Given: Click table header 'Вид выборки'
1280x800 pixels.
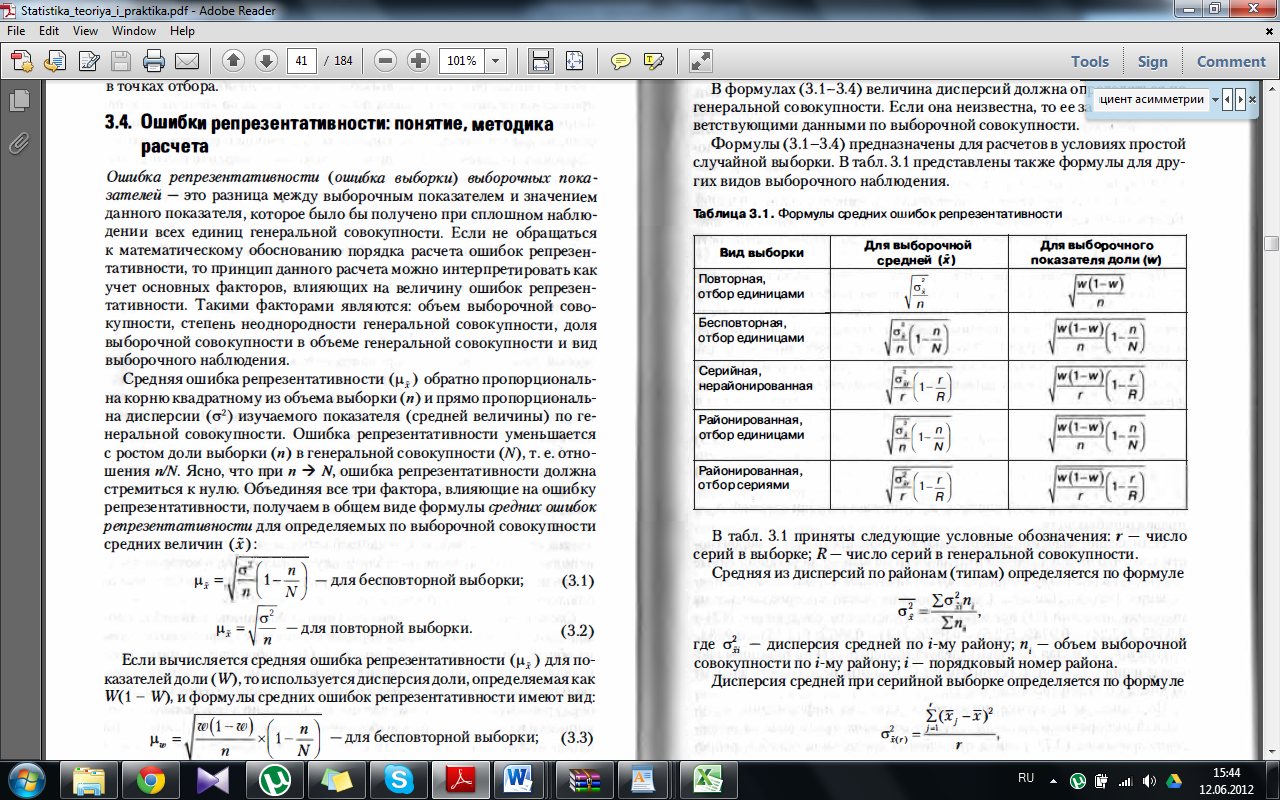Looking at the screenshot, I should click(762, 252).
